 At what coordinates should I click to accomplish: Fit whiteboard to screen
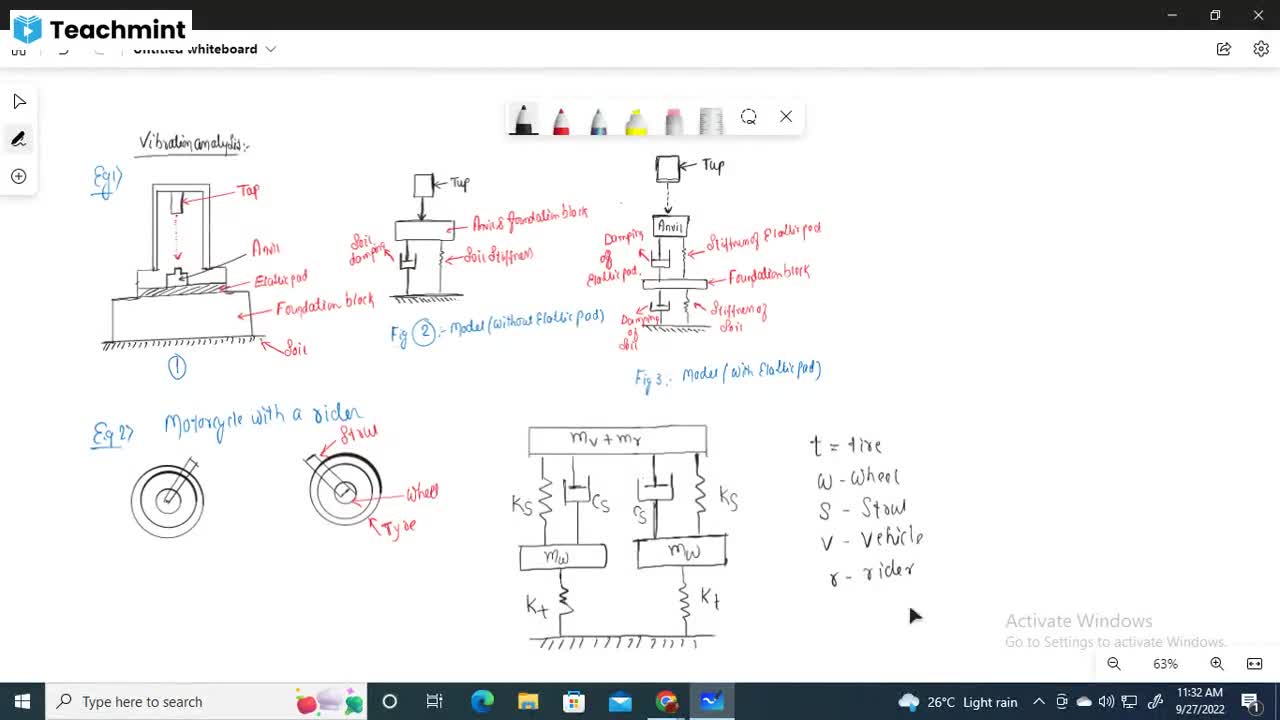tap(1255, 664)
